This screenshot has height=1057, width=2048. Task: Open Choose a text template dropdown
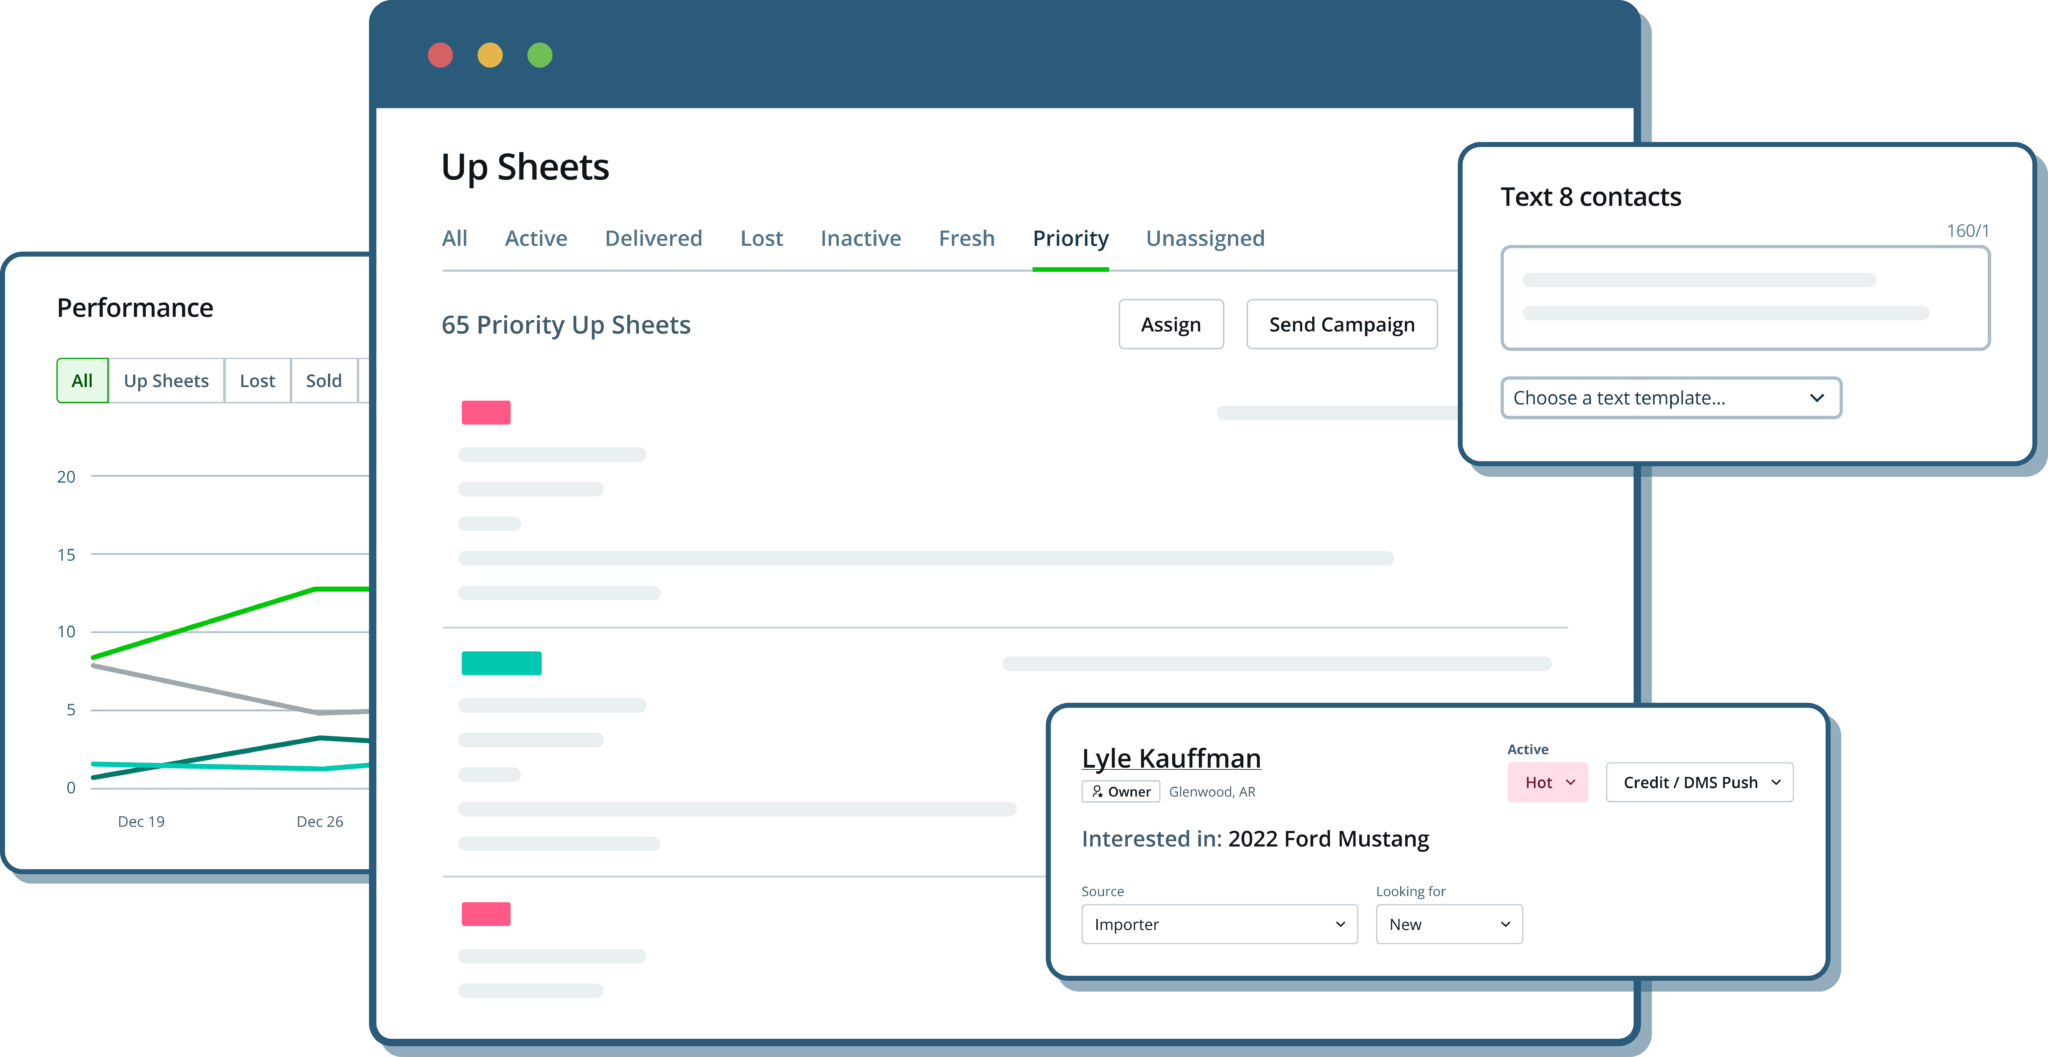[1671, 398]
